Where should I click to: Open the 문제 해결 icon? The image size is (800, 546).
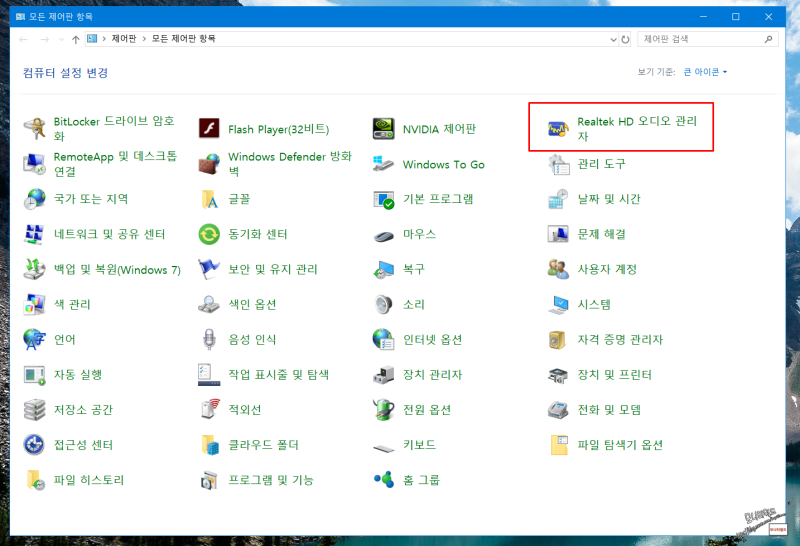coord(558,234)
